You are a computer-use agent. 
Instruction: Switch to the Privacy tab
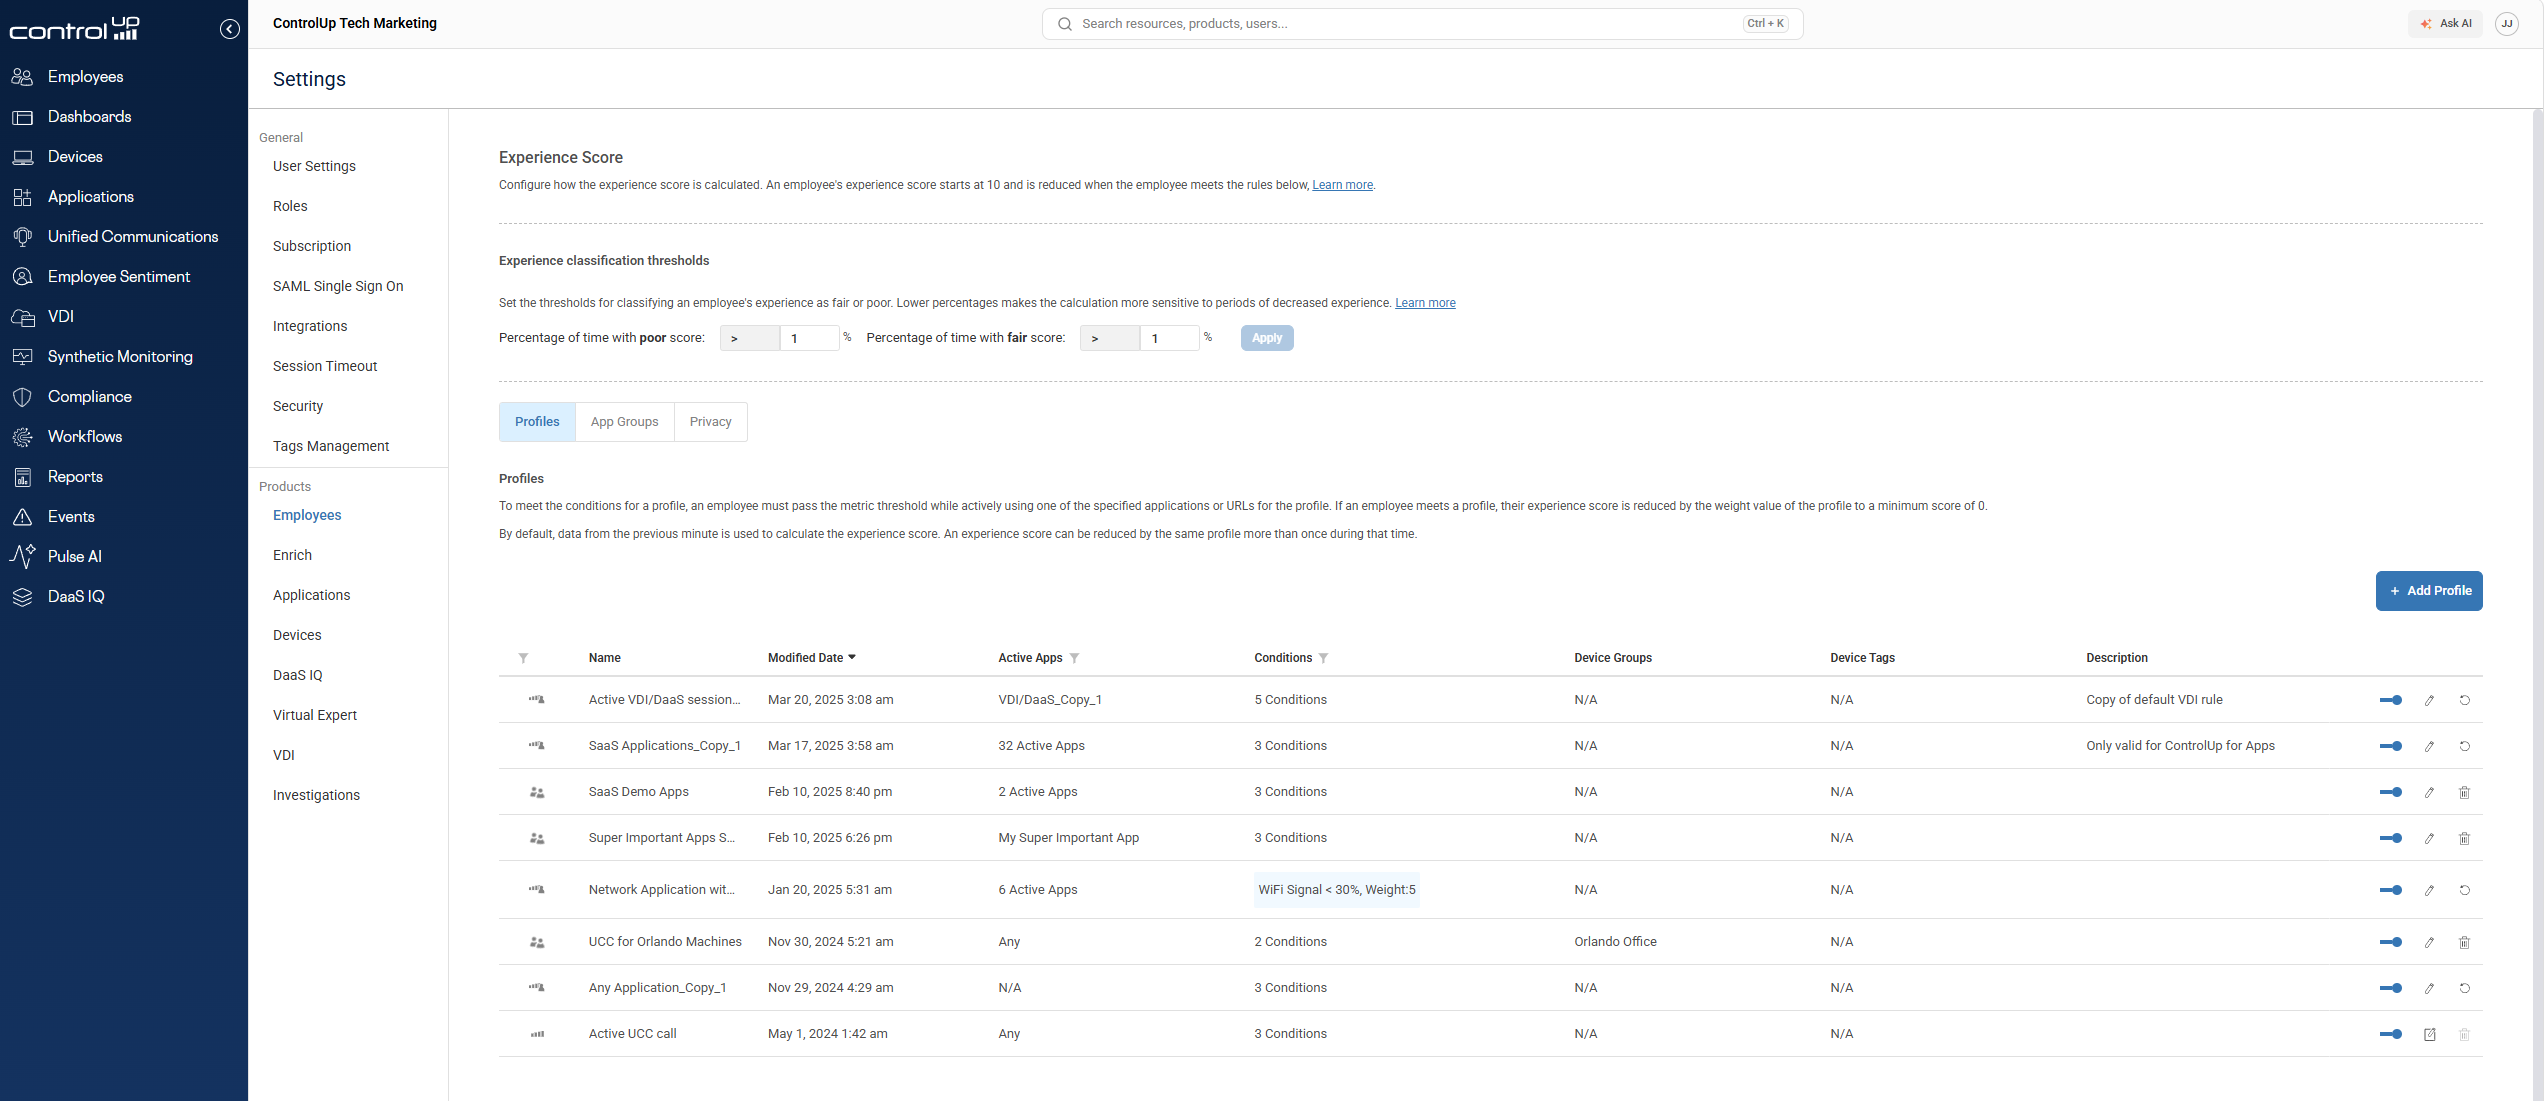coord(711,422)
